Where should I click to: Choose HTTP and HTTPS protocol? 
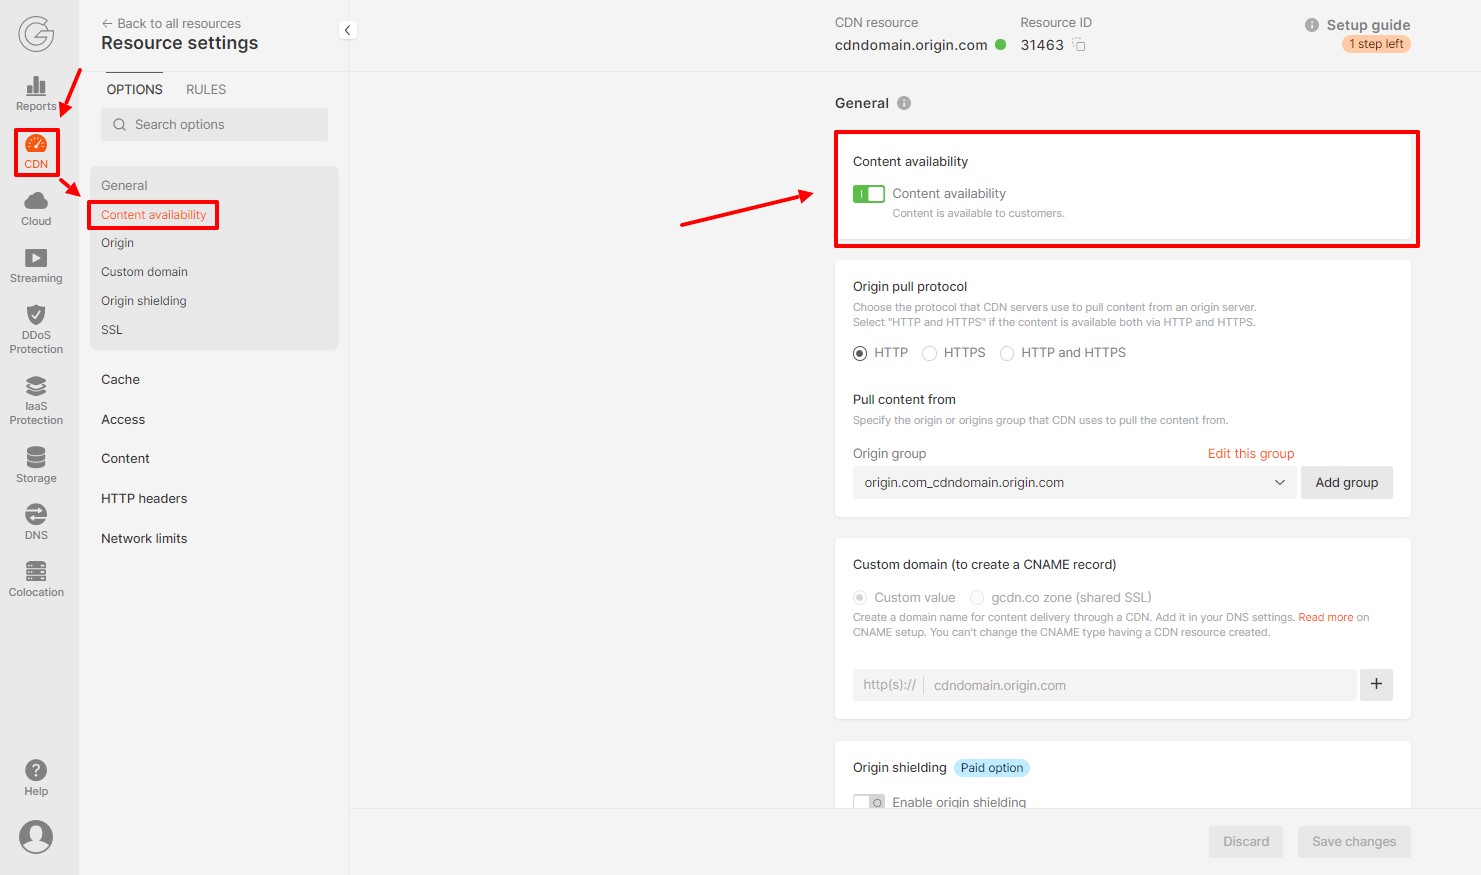[1007, 353]
